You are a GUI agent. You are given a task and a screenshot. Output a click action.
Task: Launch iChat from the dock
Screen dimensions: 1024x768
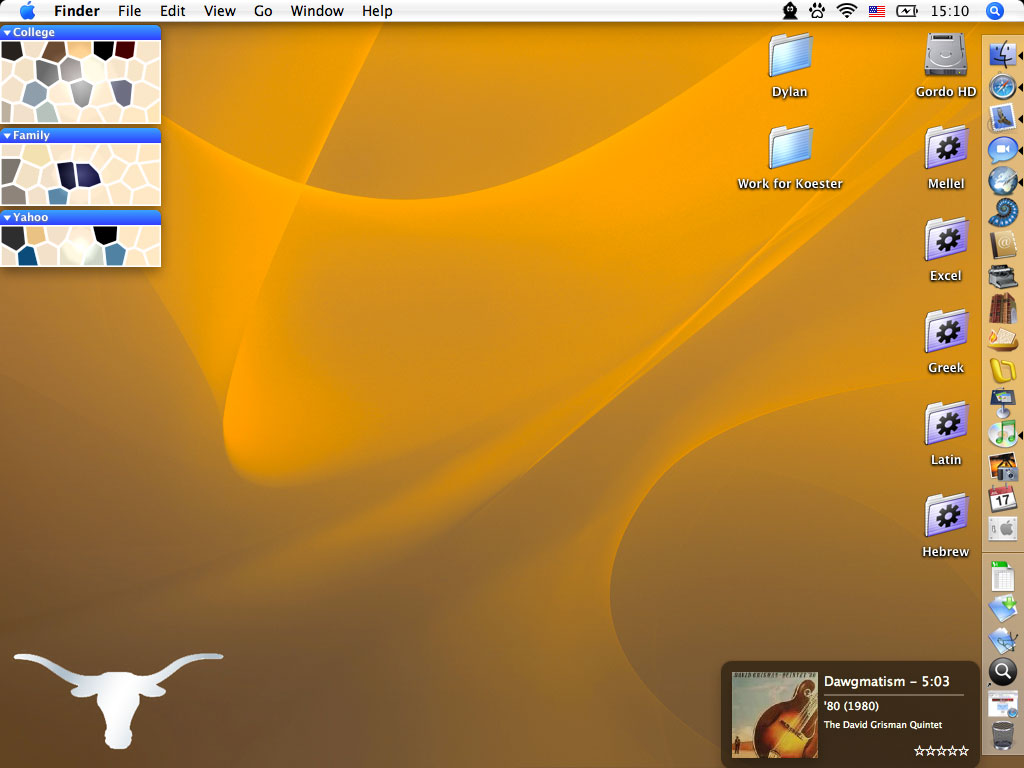pos(1002,150)
